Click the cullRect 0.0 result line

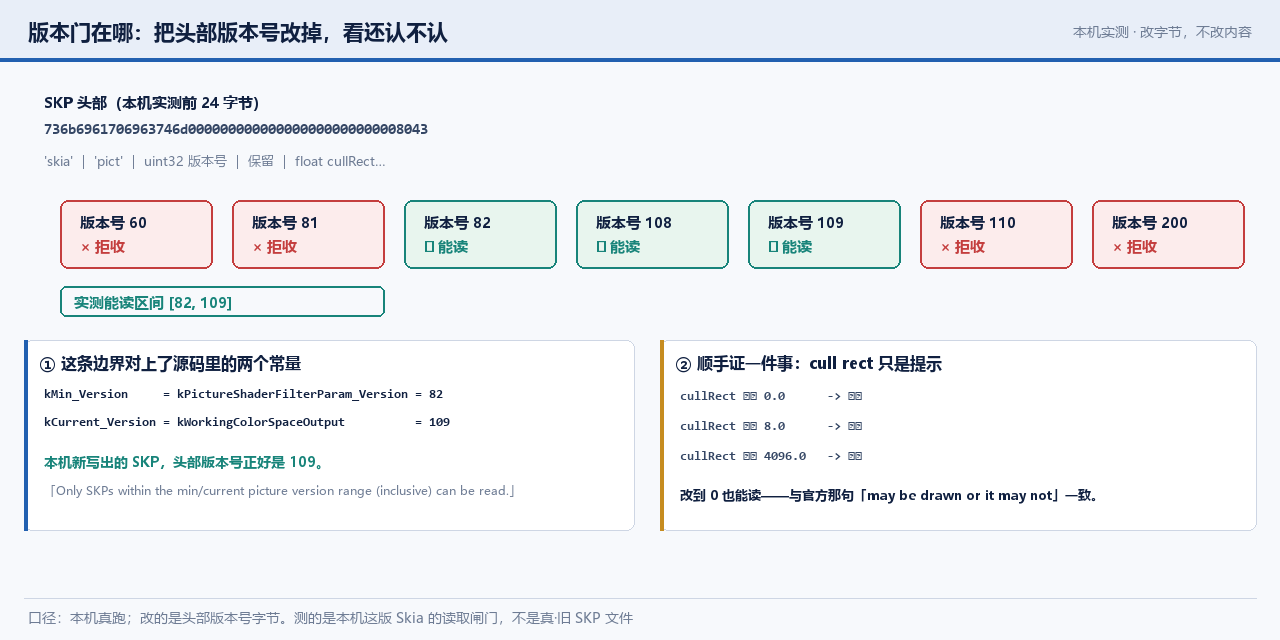771,396
